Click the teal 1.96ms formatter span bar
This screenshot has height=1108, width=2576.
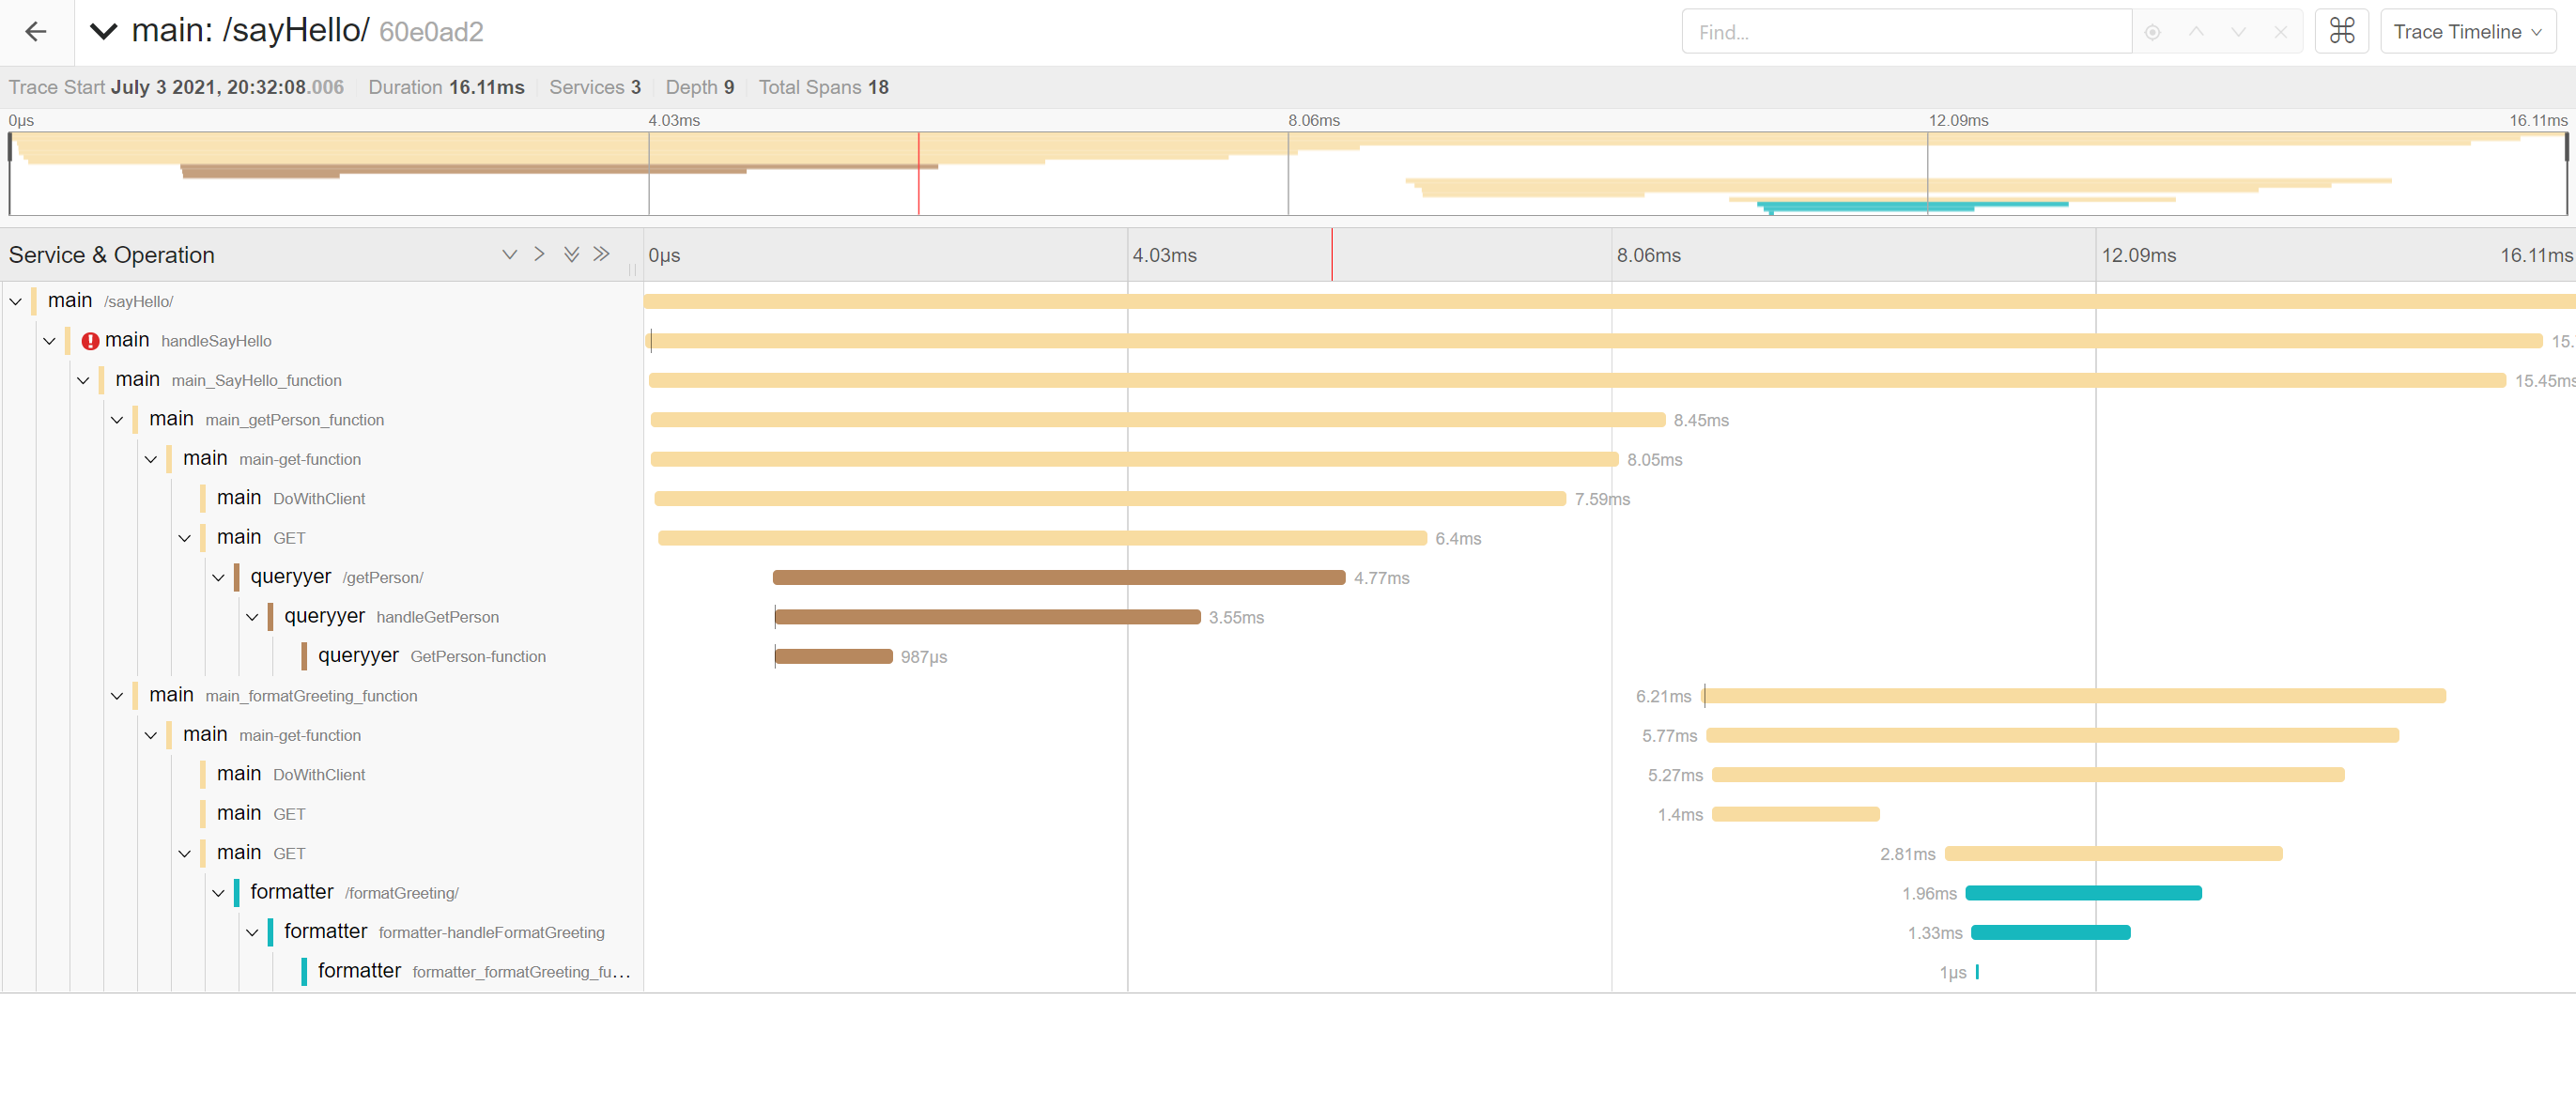2082,893
